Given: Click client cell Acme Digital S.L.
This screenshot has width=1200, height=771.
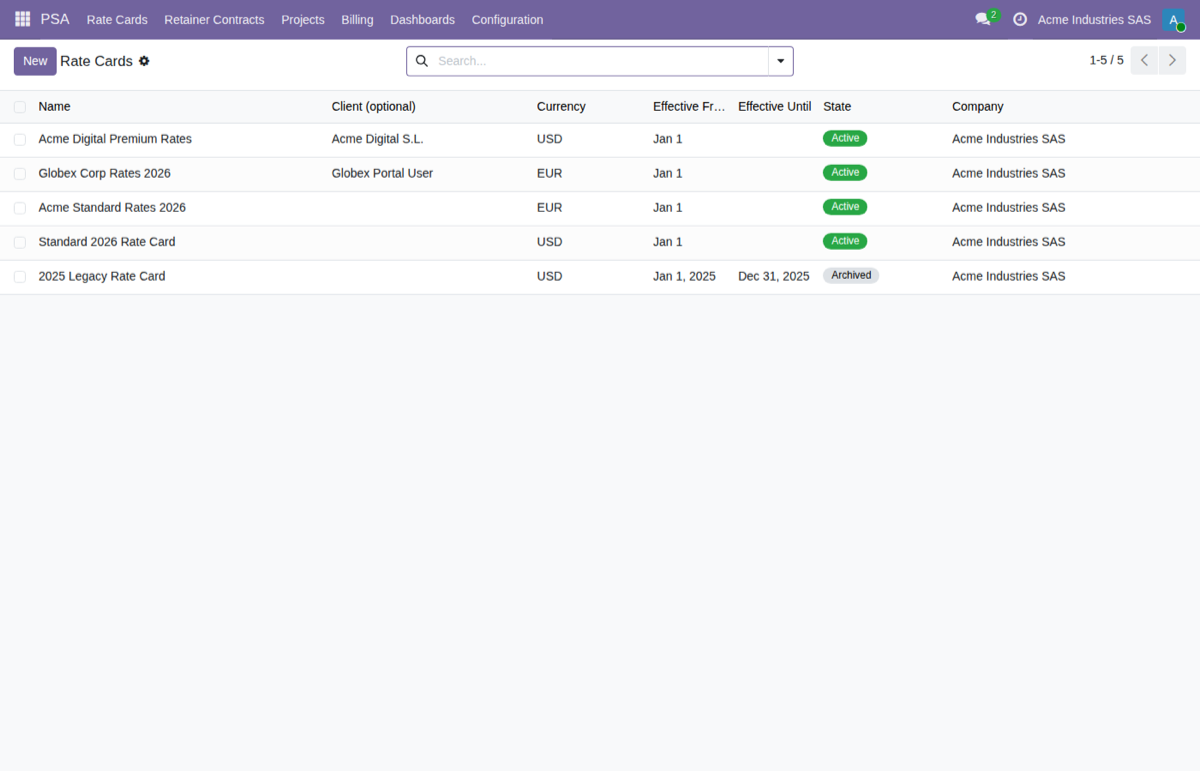Looking at the screenshot, I should 377,139.
